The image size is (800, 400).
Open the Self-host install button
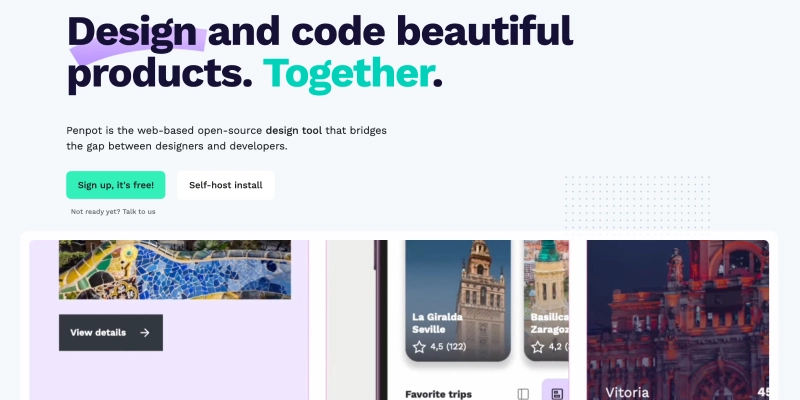pos(226,185)
